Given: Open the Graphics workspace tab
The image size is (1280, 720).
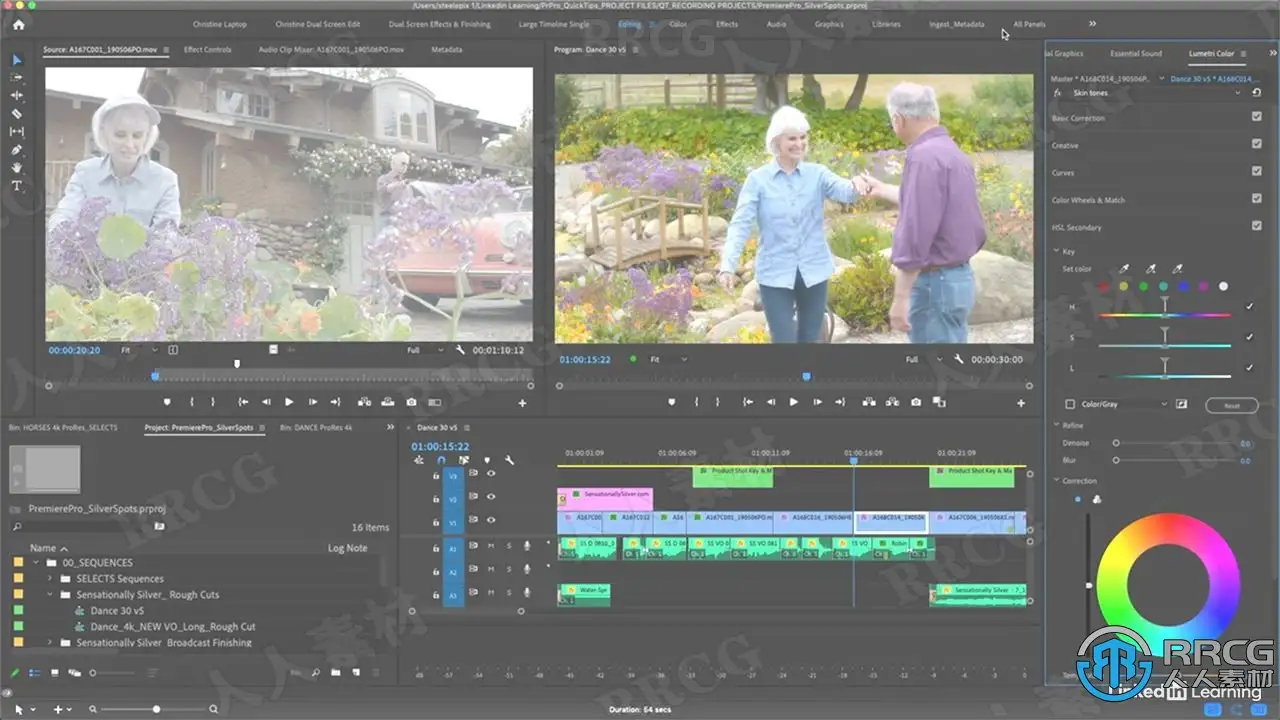Looking at the screenshot, I should point(829,24).
